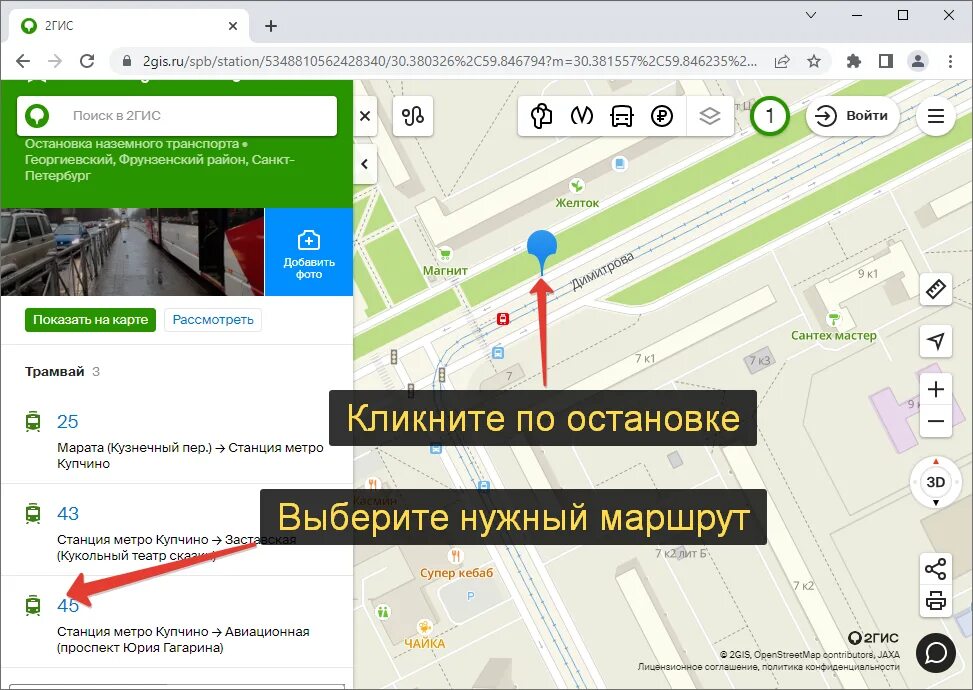Click the address bar URL

tap(449, 61)
